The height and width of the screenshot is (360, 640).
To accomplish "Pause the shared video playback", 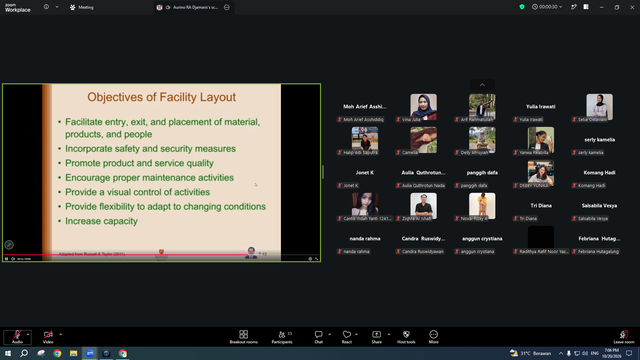I will (7, 259).
